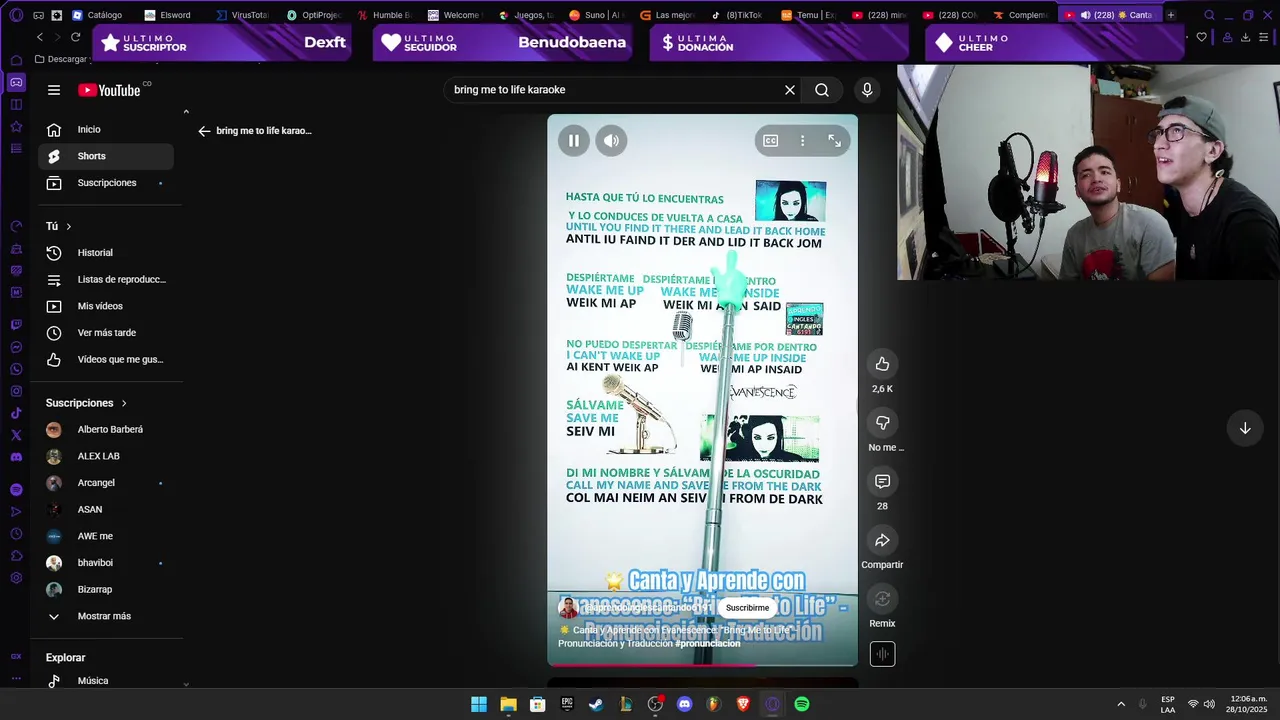The image size is (1280, 720).
Task: Subscribe via the Suscribirme button
Action: pyautogui.click(x=747, y=608)
